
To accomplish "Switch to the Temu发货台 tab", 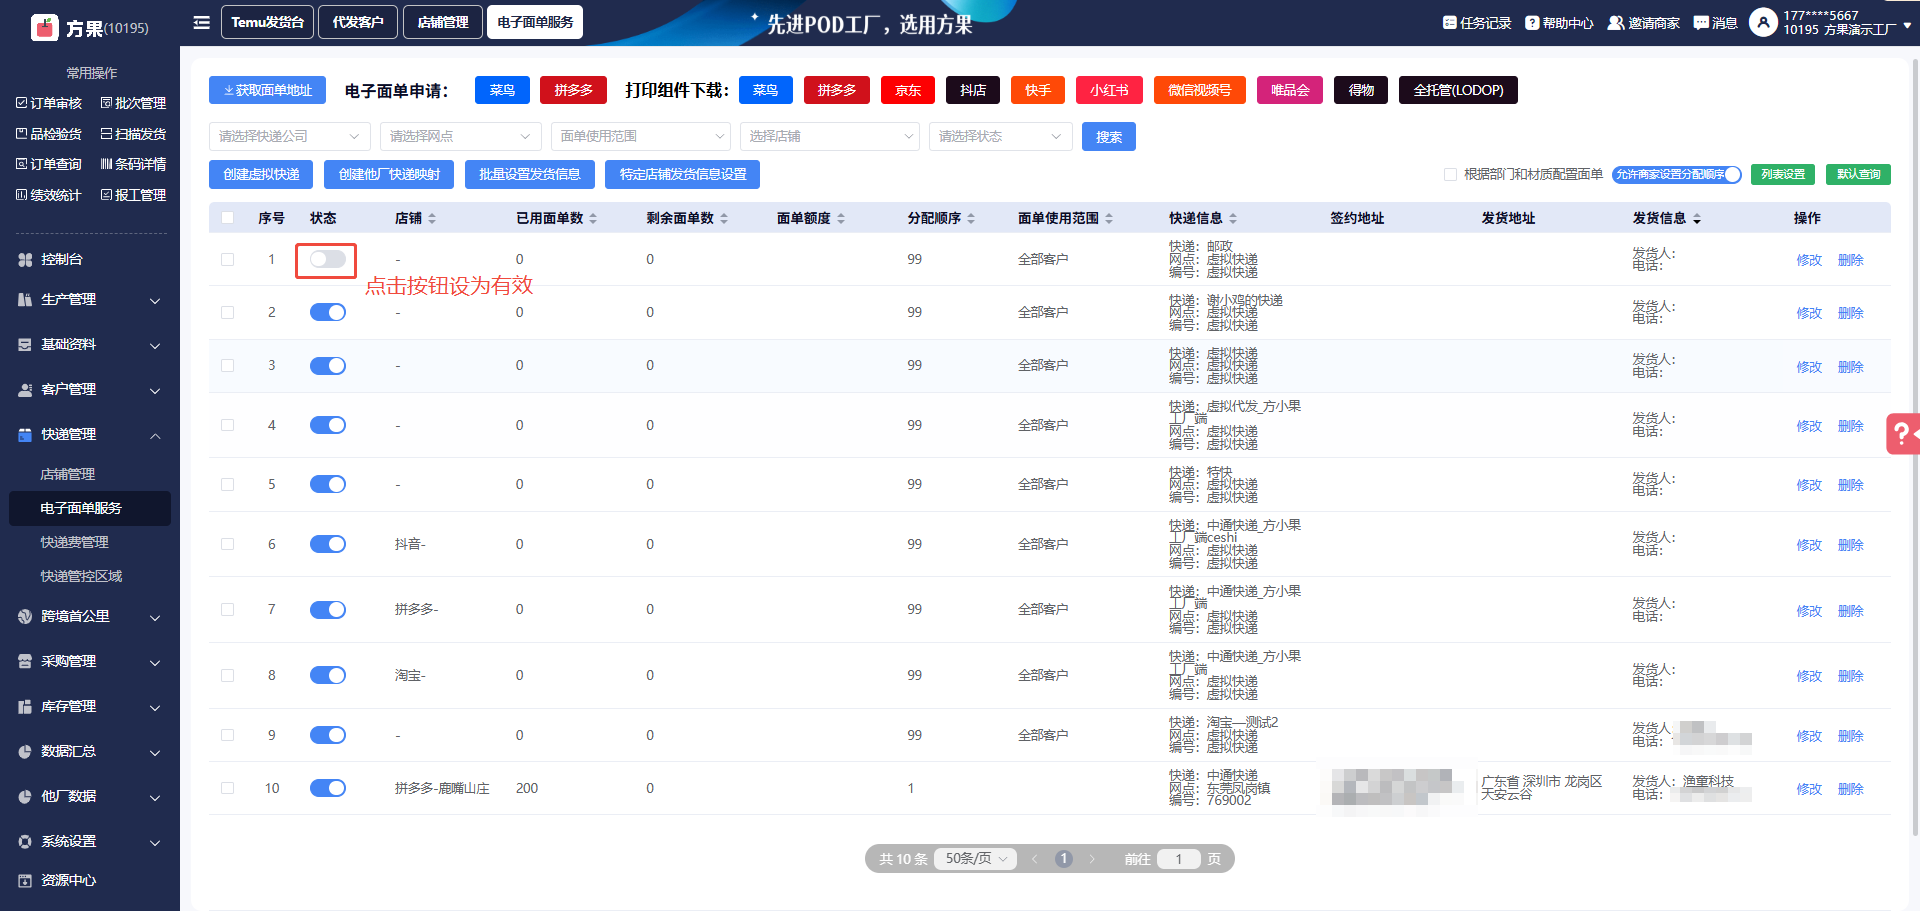I will pos(267,22).
